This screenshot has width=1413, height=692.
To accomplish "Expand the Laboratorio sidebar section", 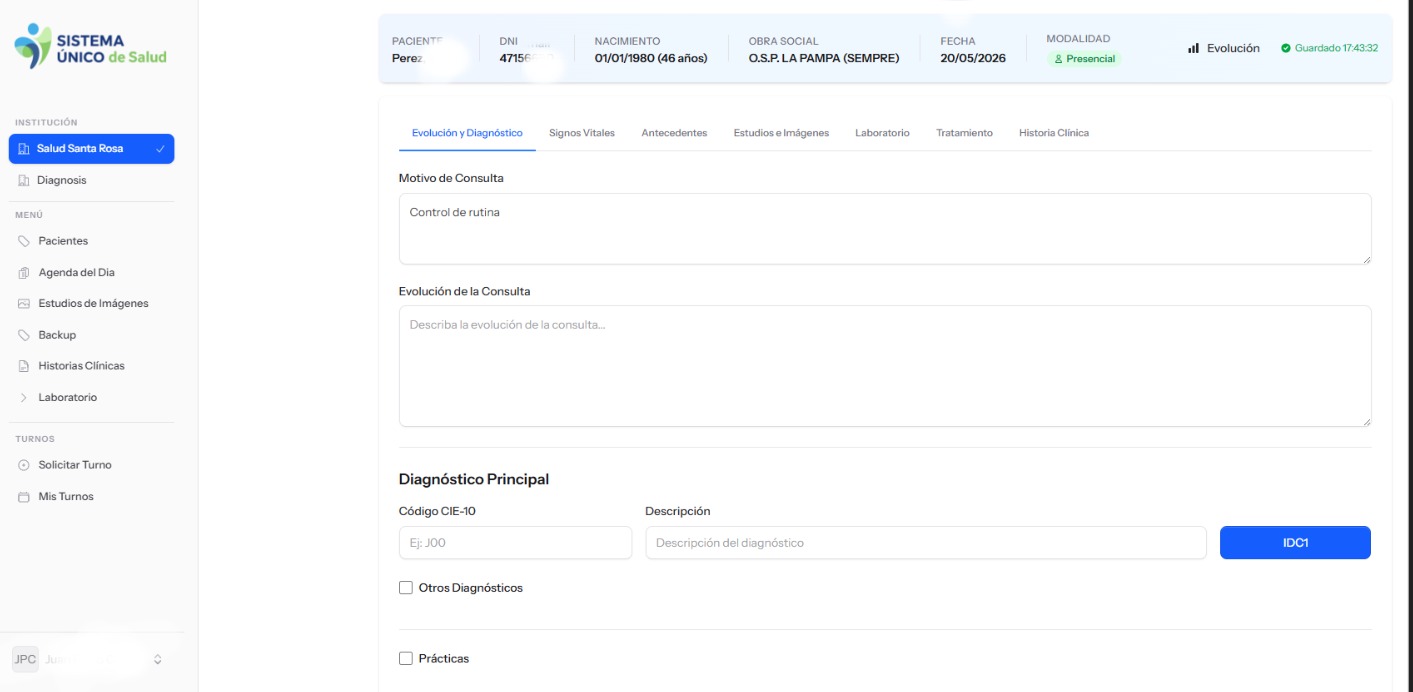I will coord(24,398).
